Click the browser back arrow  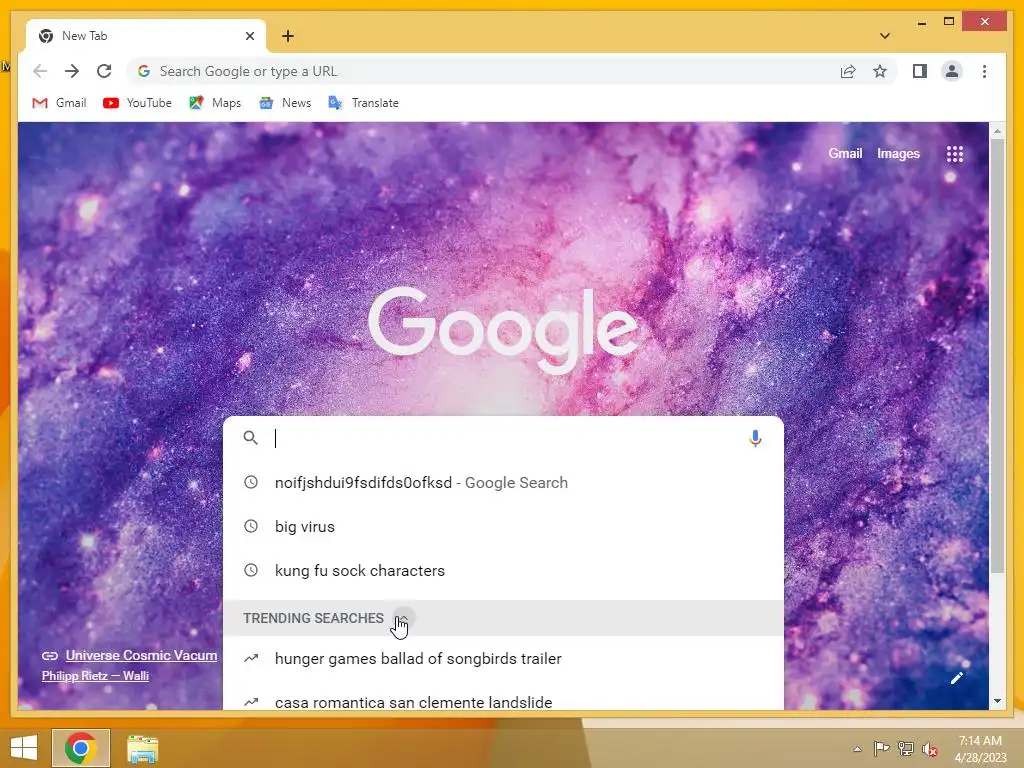pos(40,71)
